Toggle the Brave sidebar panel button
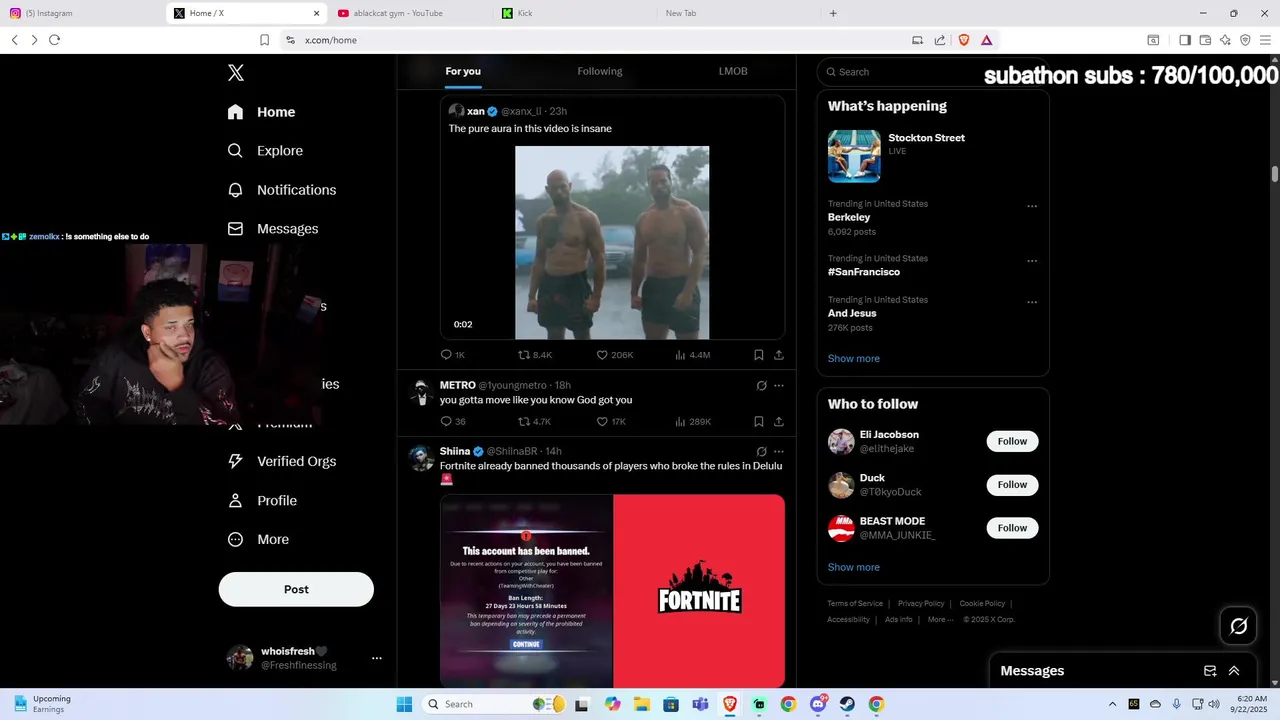This screenshot has width=1280, height=720. (x=1185, y=40)
